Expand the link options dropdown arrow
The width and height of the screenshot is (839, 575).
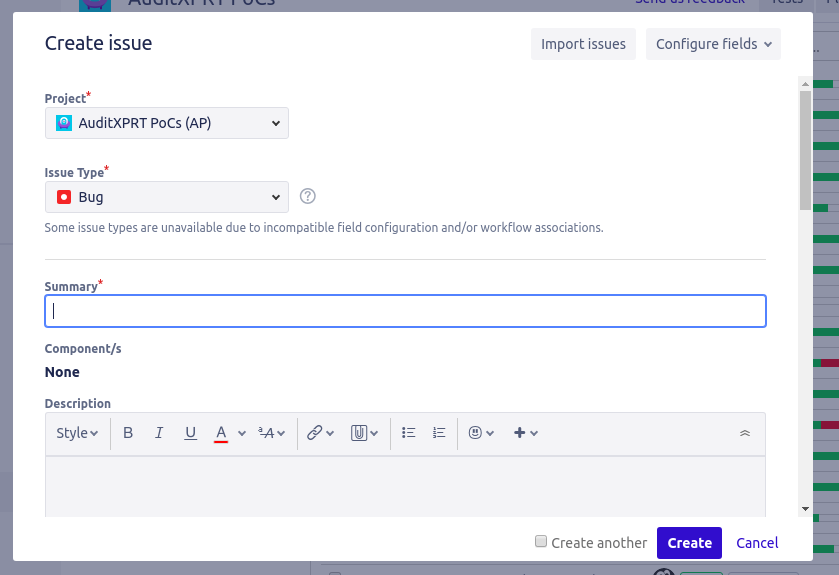(x=330, y=433)
